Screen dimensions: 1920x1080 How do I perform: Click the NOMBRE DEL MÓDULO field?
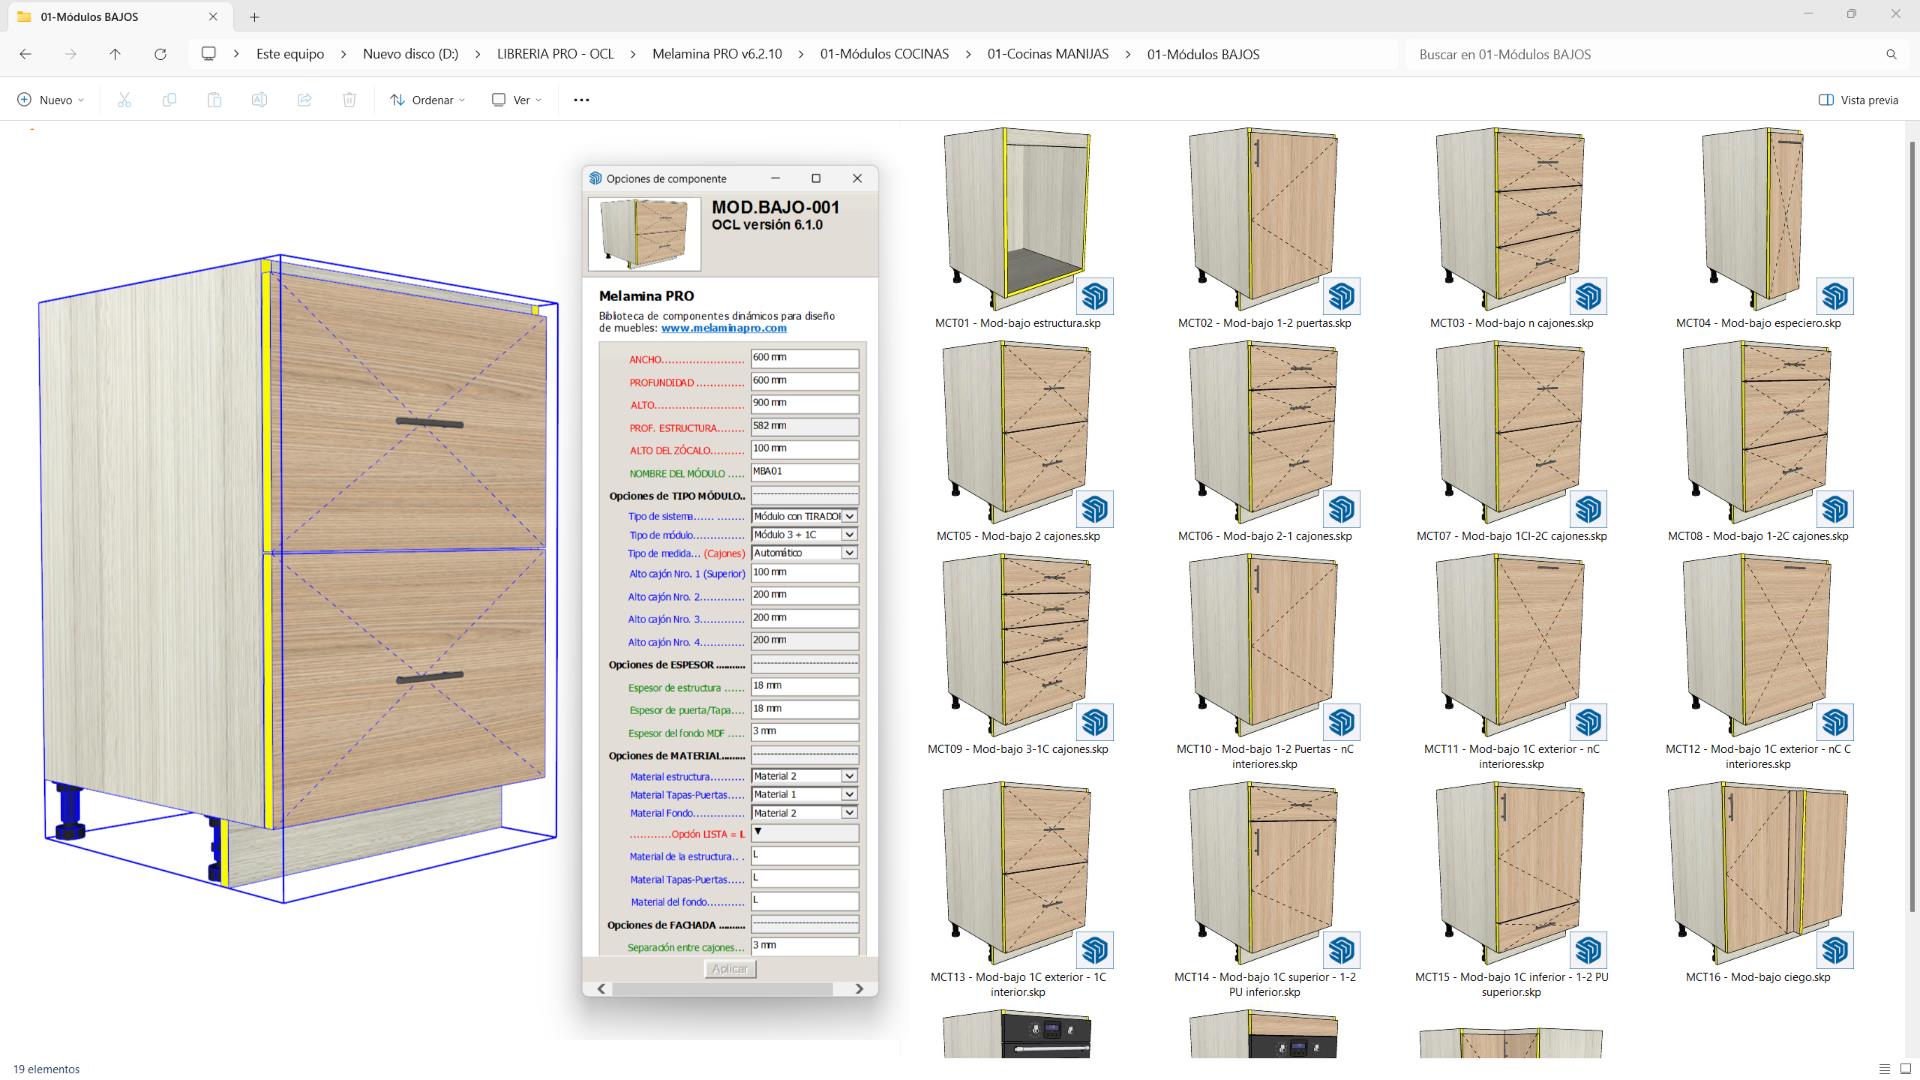(x=805, y=472)
